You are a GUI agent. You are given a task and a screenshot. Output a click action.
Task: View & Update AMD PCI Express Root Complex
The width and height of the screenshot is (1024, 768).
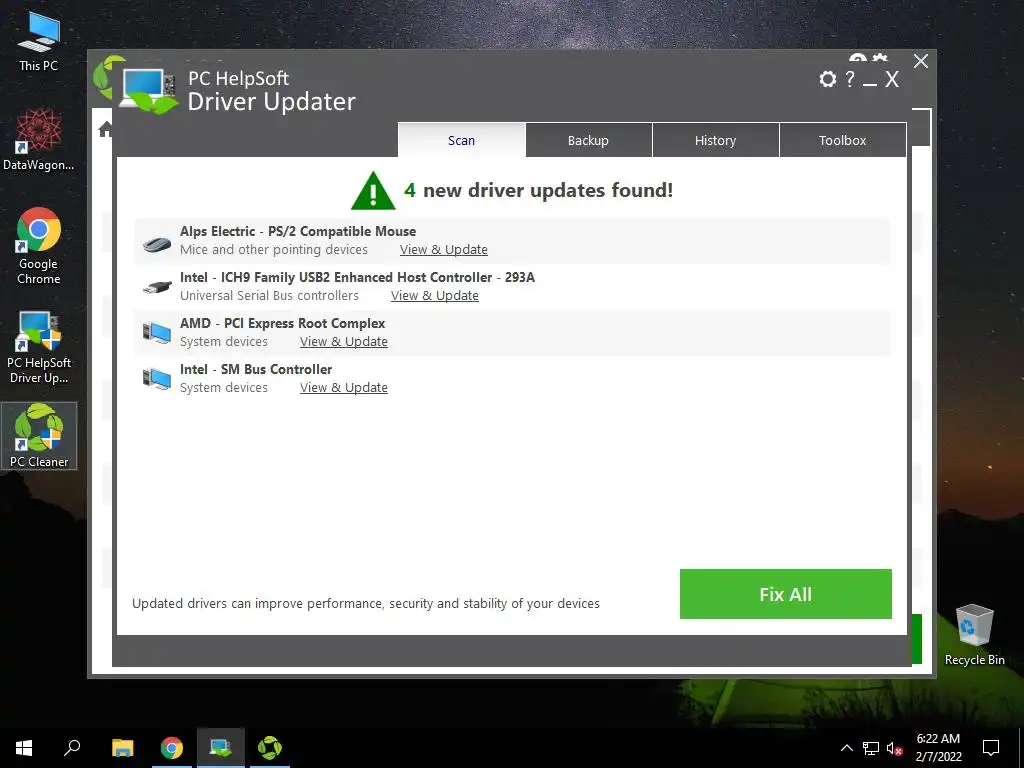click(344, 342)
